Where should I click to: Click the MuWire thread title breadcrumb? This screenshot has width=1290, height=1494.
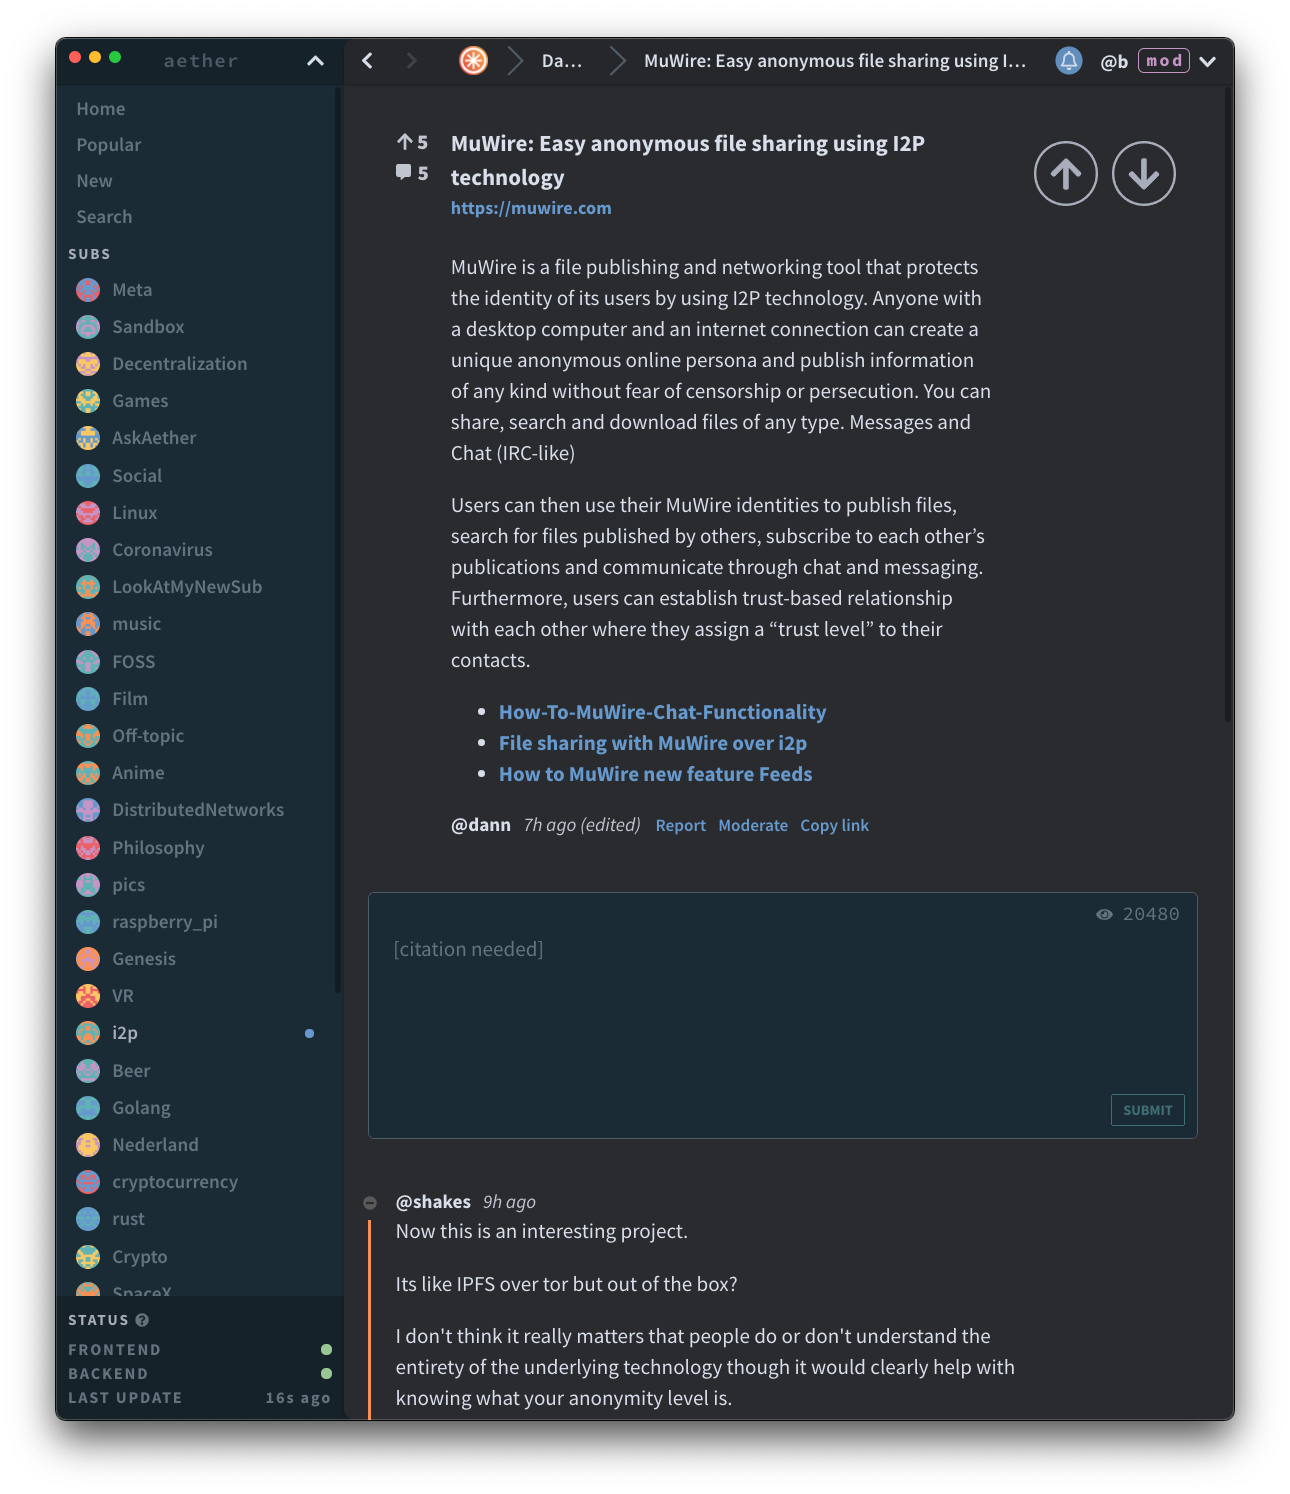(x=835, y=61)
